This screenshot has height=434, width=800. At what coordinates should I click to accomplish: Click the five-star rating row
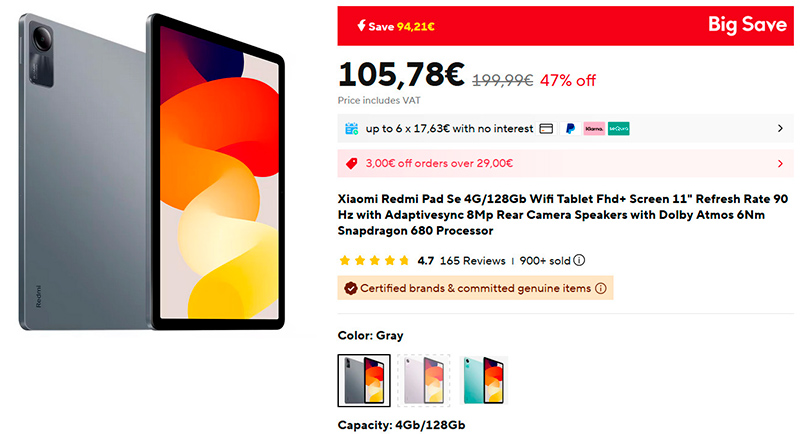(x=375, y=261)
